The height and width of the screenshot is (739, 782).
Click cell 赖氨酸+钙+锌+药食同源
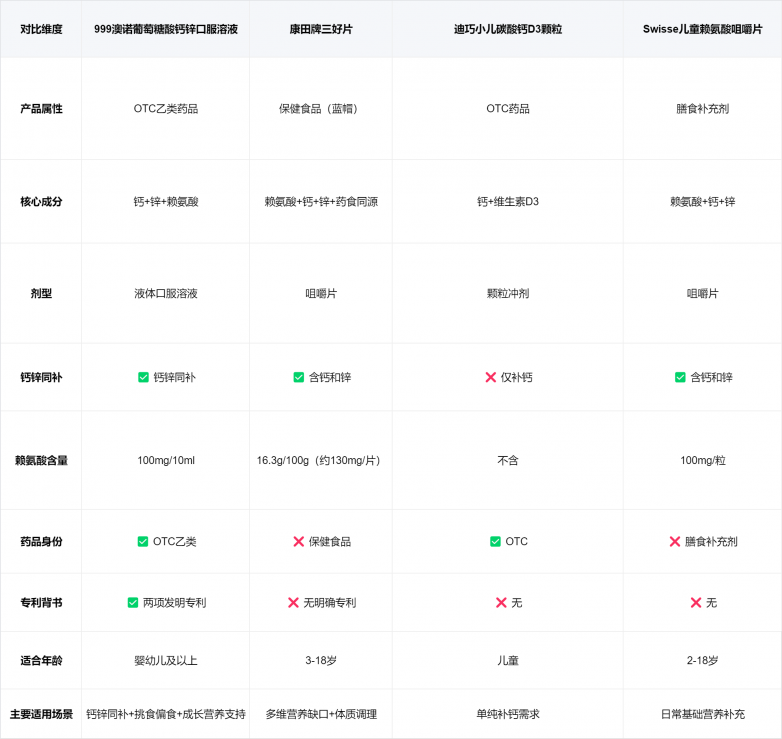(x=321, y=201)
